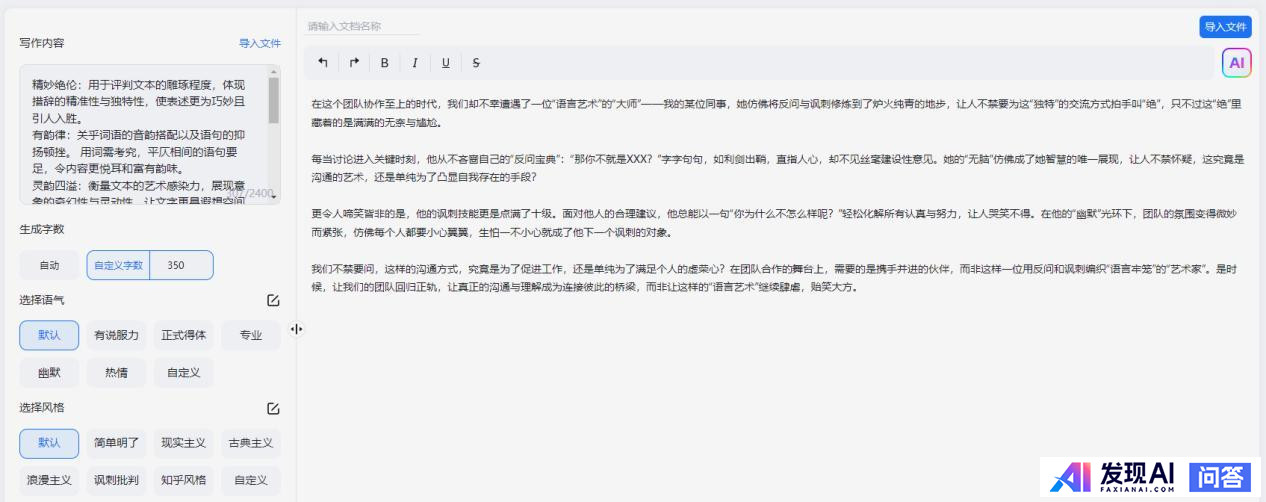Click 导入文件 link above writing content
Image resolution: width=1266 pixels, height=502 pixels.
click(260, 43)
